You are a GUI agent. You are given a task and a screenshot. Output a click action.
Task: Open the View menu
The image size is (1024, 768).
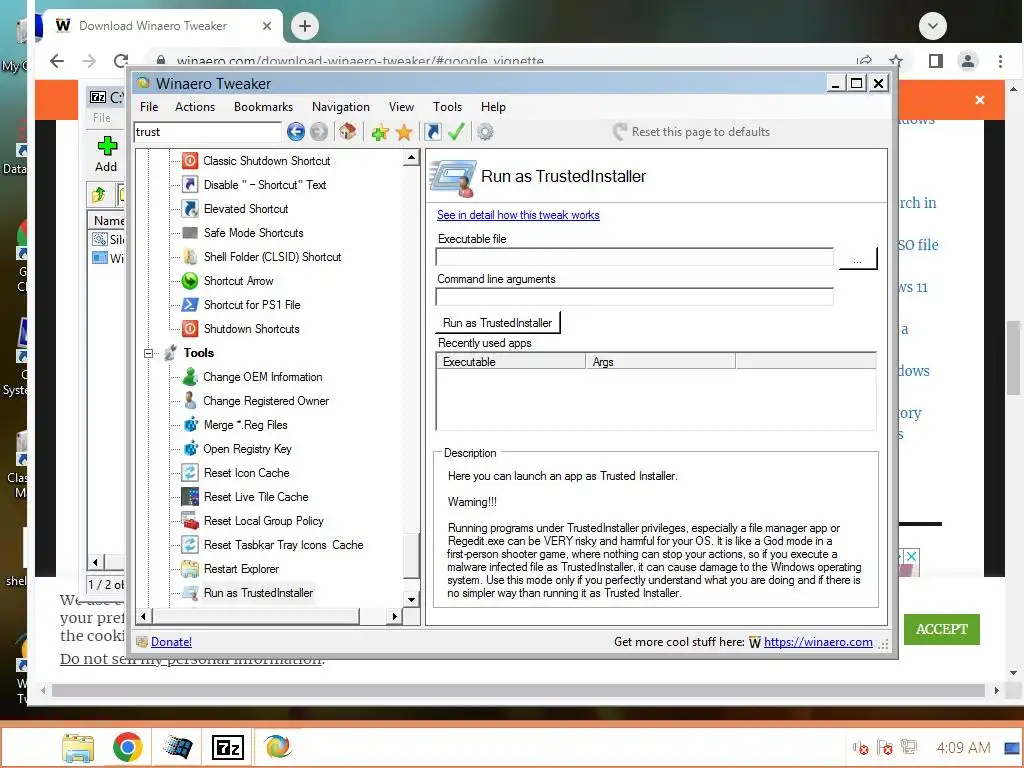(401, 107)
